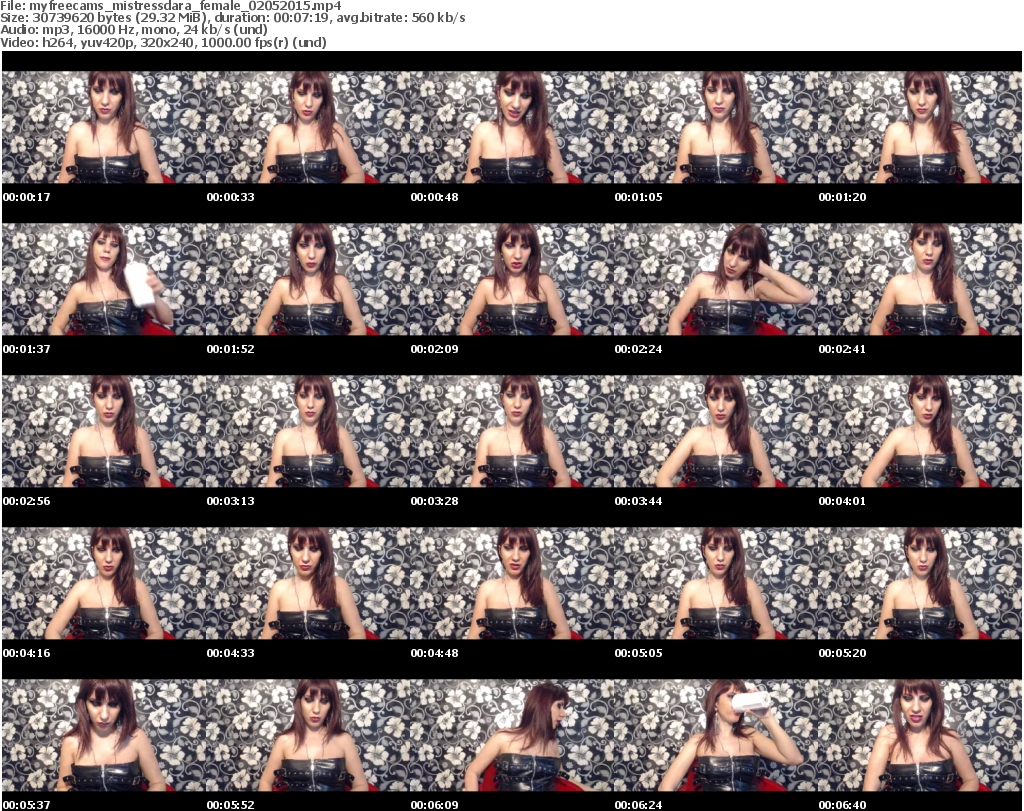Click the thumbnail at timestamp 00:06:09
The image size is (1024, 811).
[x=511, y=736]
